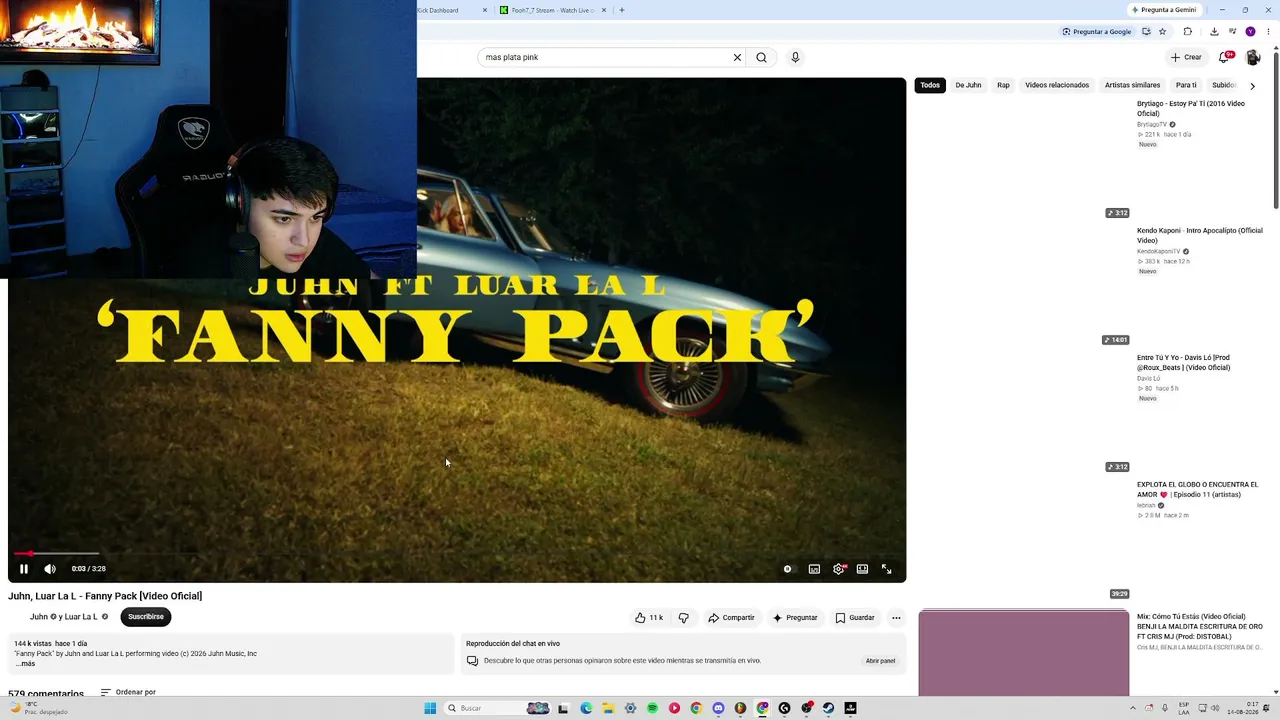Show more filter chips with the right arrow
Image resolution: width=1280 pixels, height=720 pixels.
[1252, 86]
